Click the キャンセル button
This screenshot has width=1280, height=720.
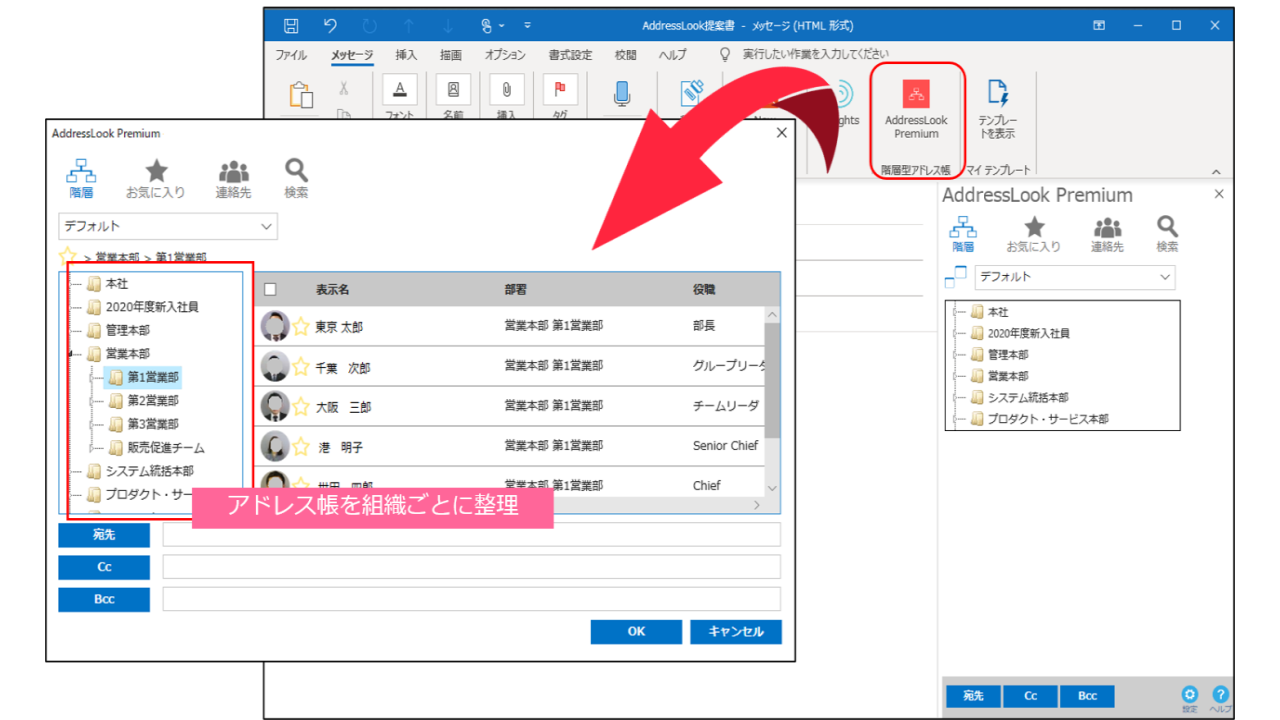point(736,632)
